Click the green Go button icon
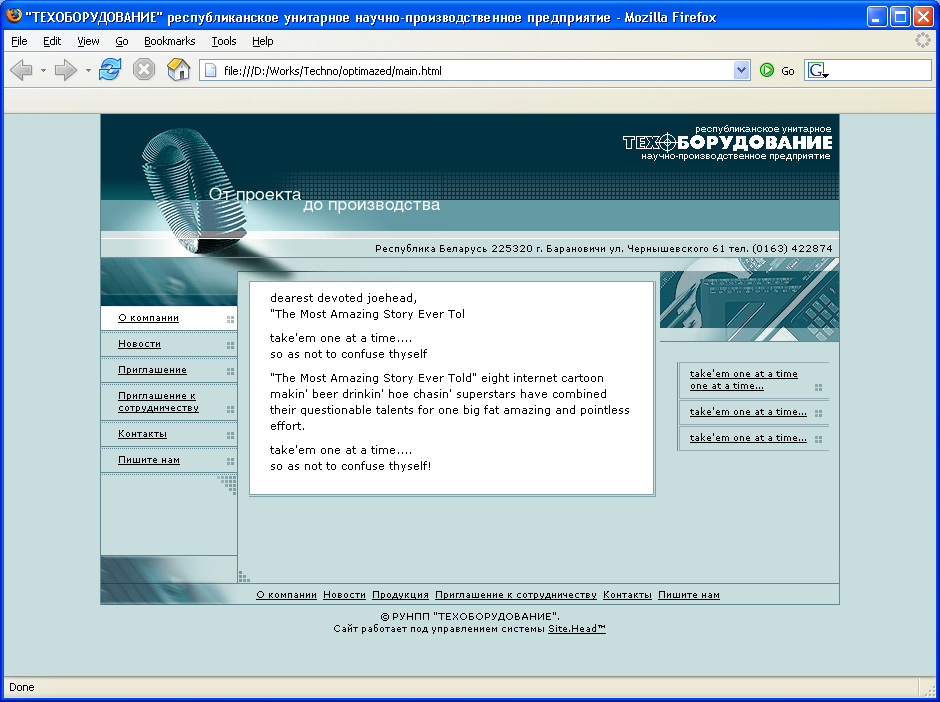The height and width of the screenshot is (702, 940). tap(767, 70)
